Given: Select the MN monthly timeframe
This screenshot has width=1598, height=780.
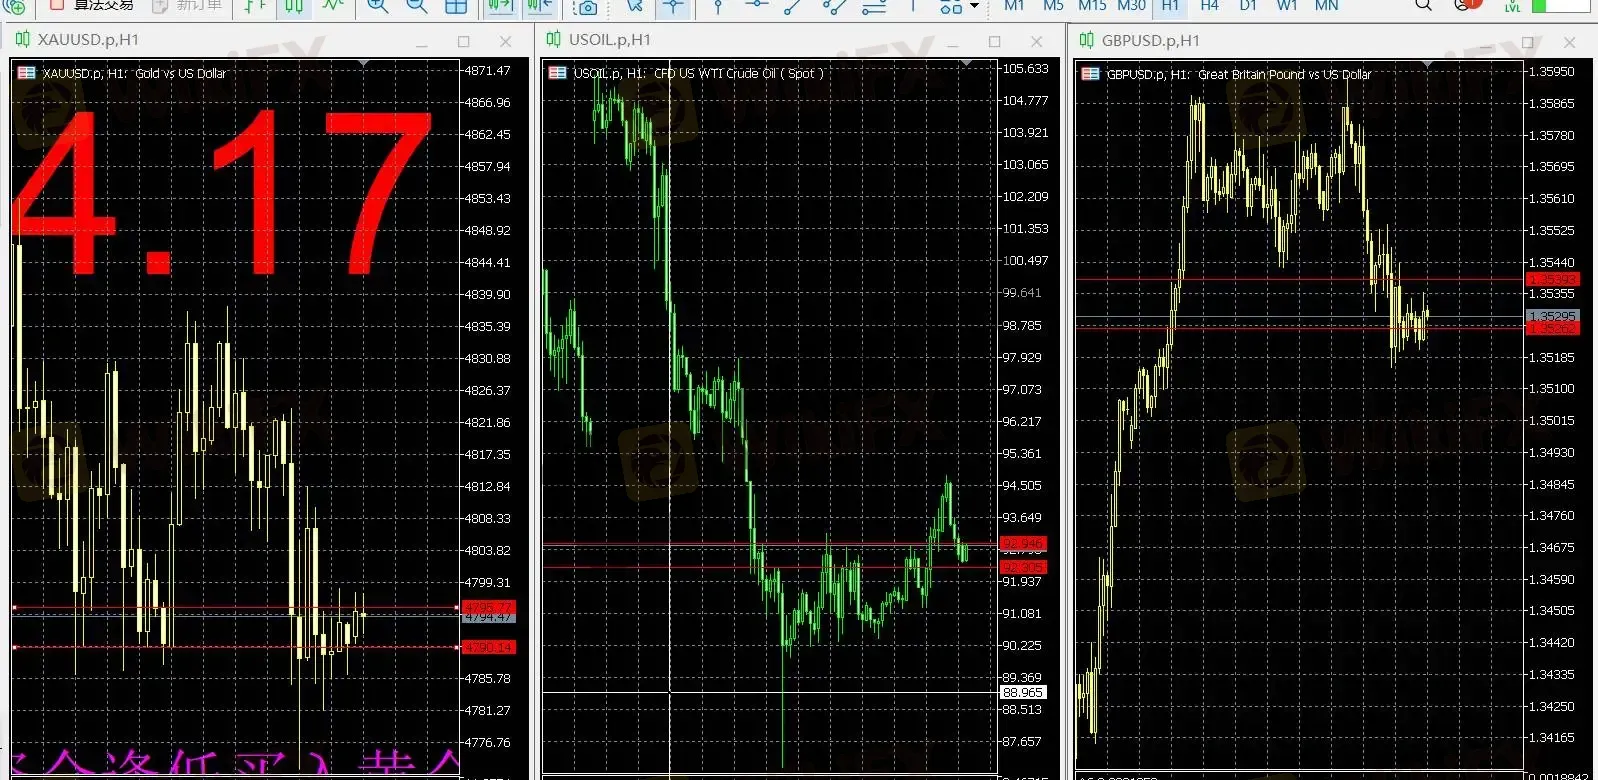Looking at the screenshot, I should tap(1326, 5).
